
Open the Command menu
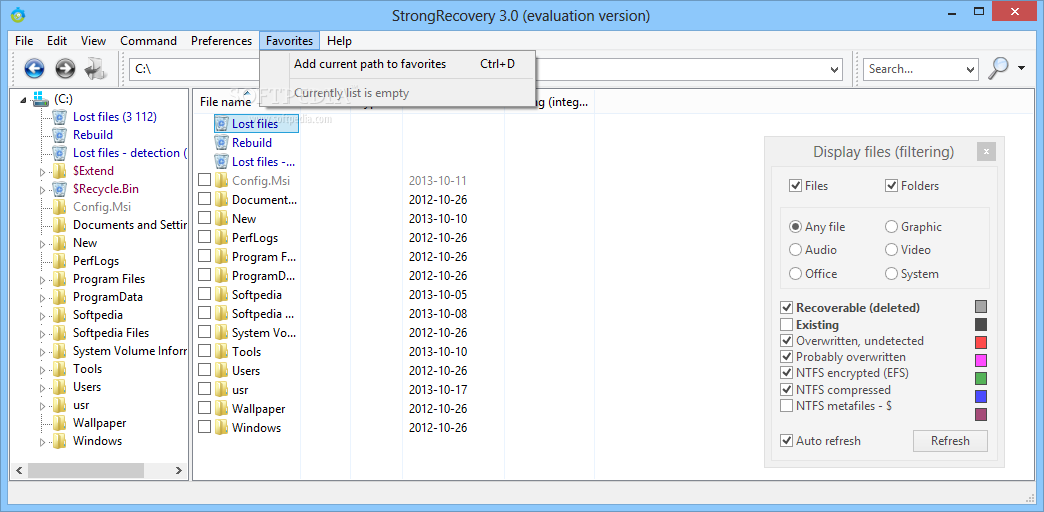[x=148, y=41]
